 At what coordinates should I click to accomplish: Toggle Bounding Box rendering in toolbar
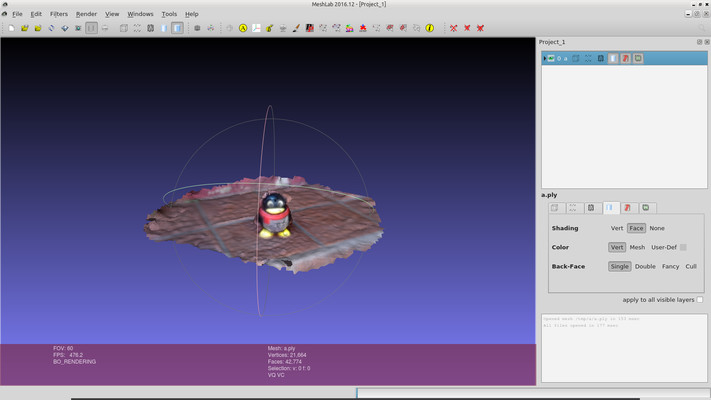click(x=124, y=28)
